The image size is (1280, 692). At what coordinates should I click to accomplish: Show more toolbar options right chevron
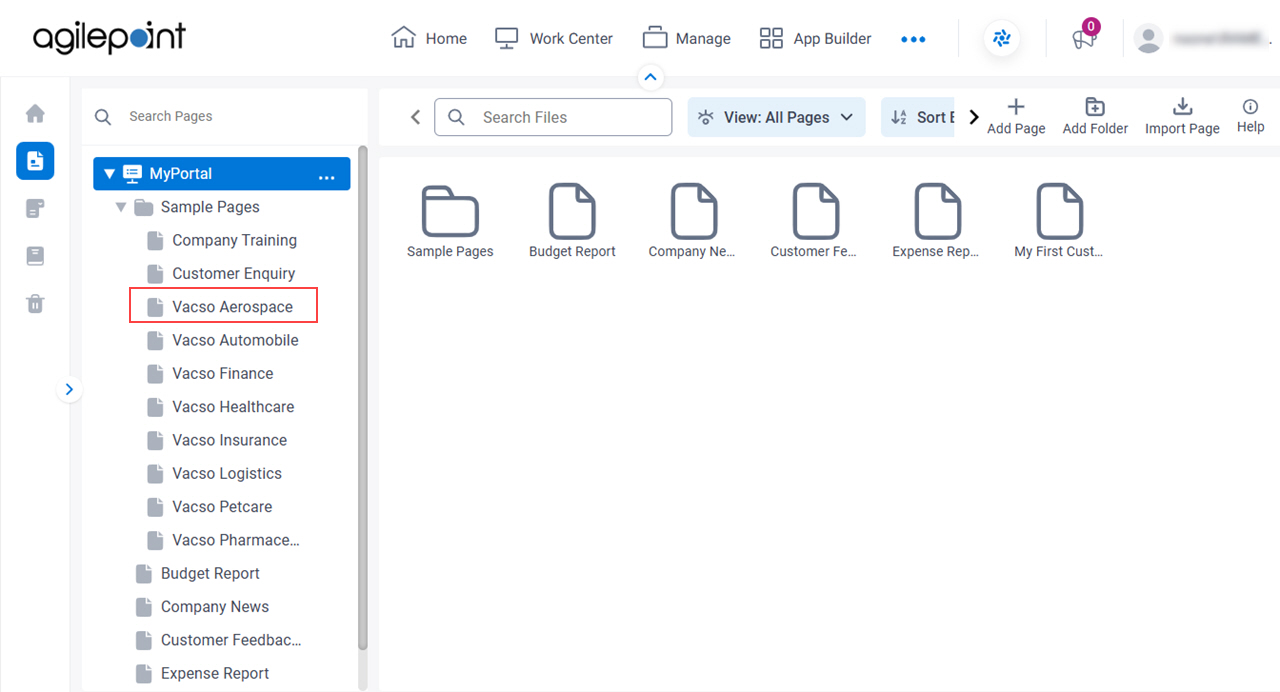point(974,117)
